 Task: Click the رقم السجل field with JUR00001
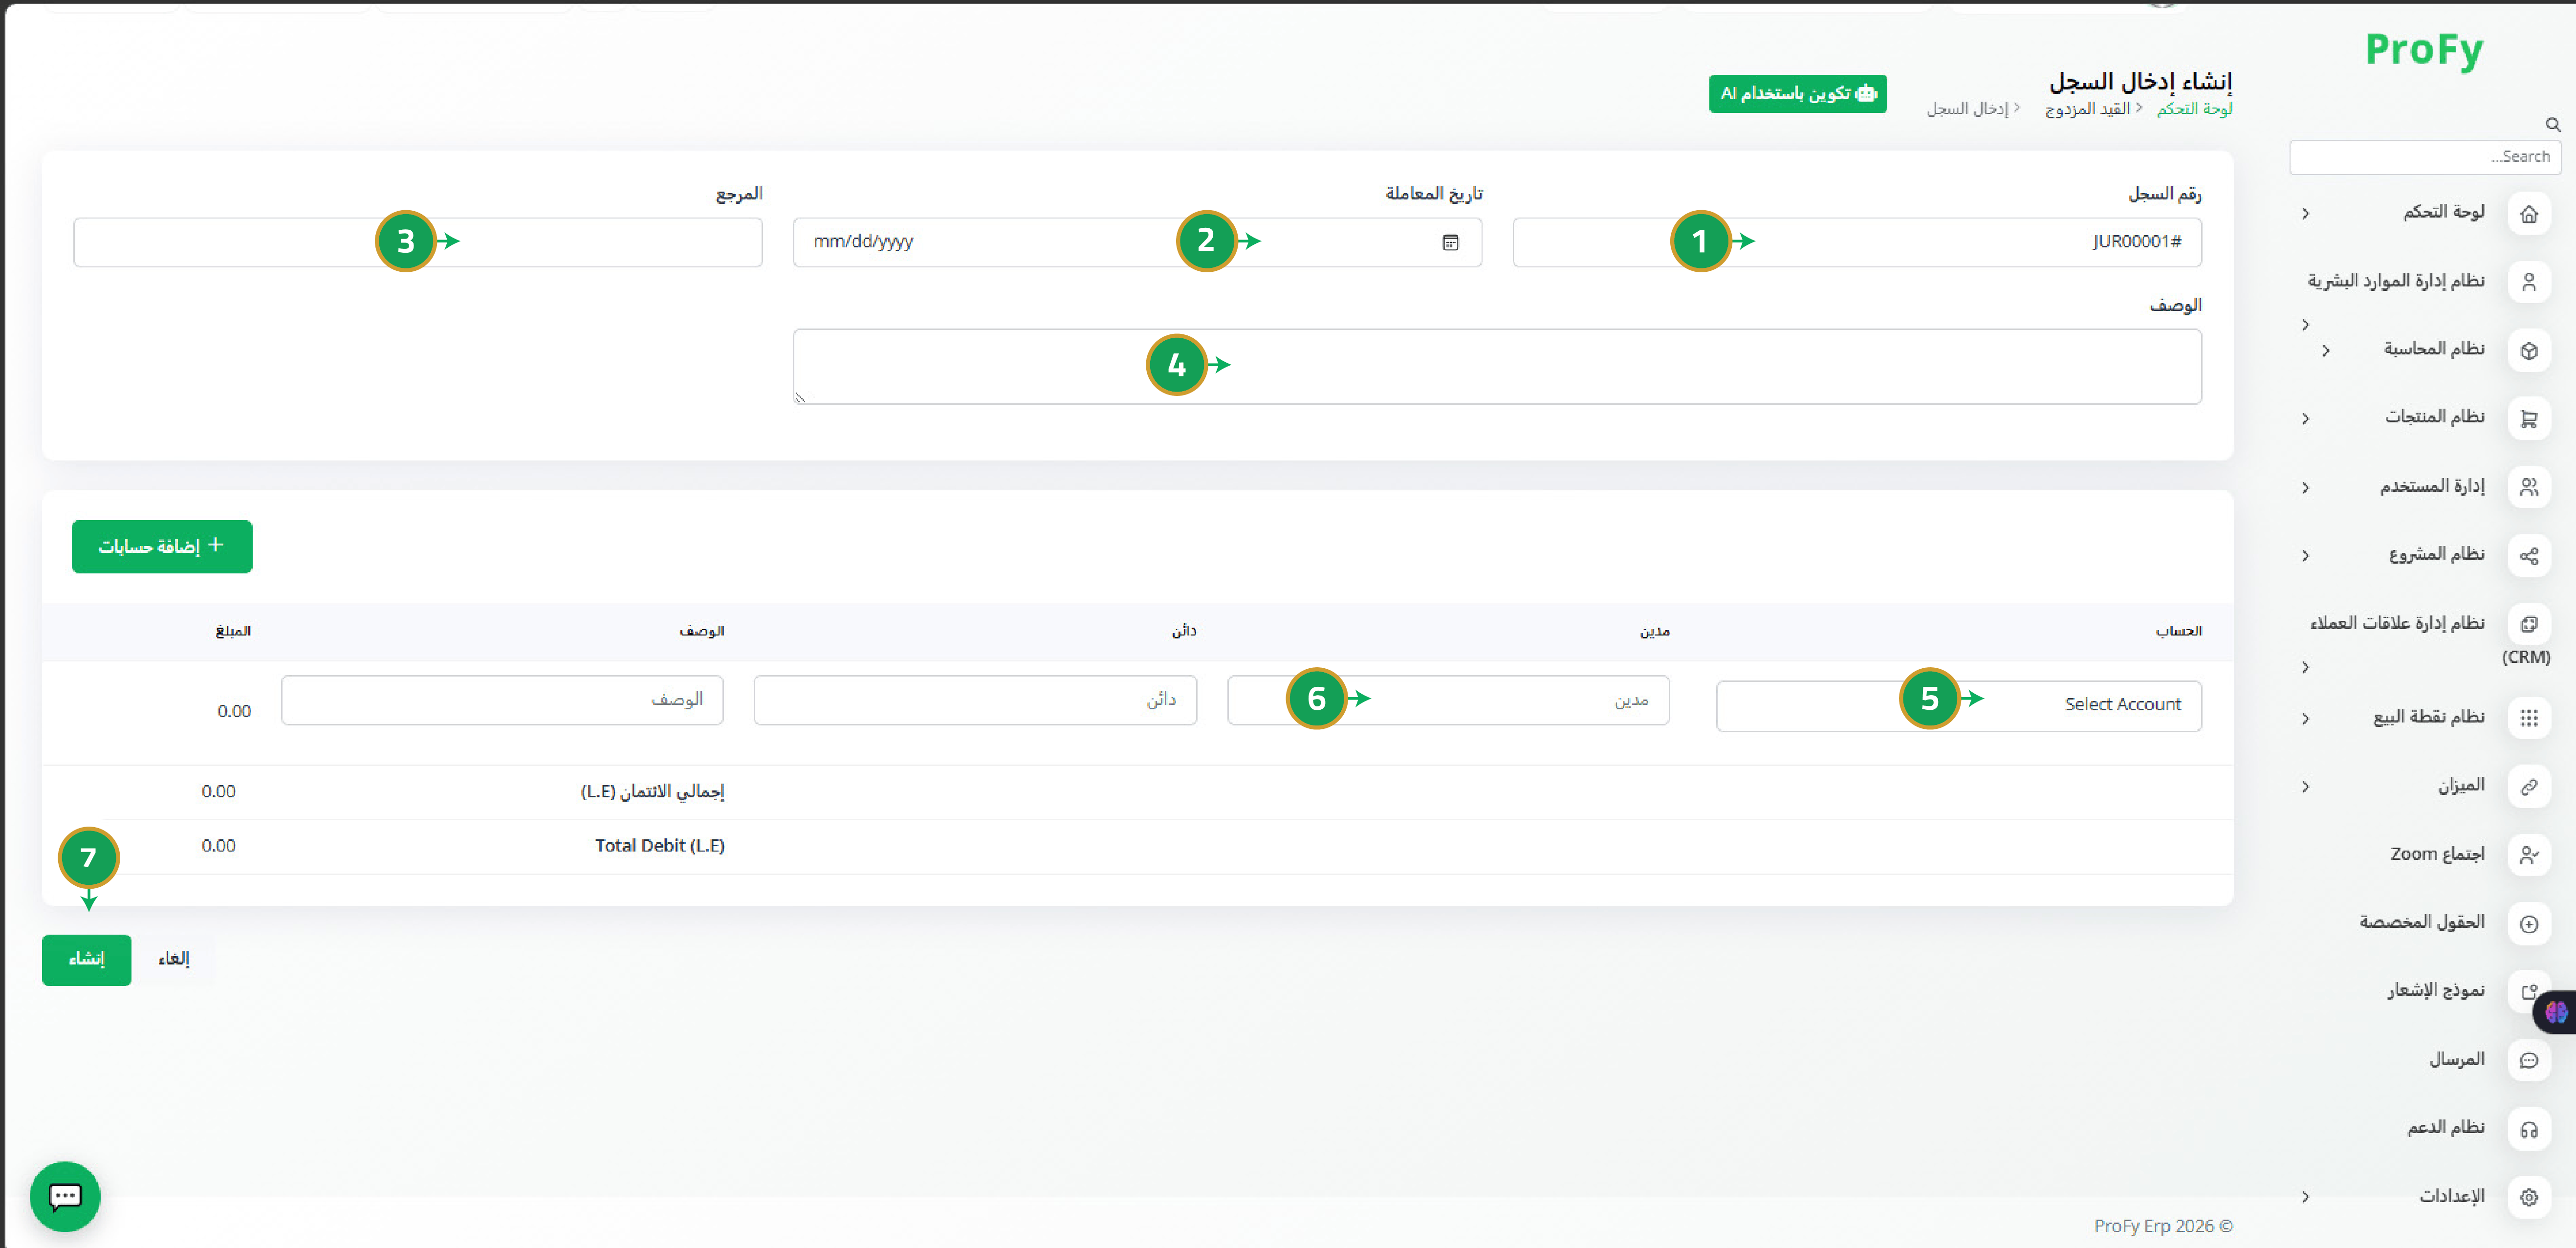click(1856, 242)
